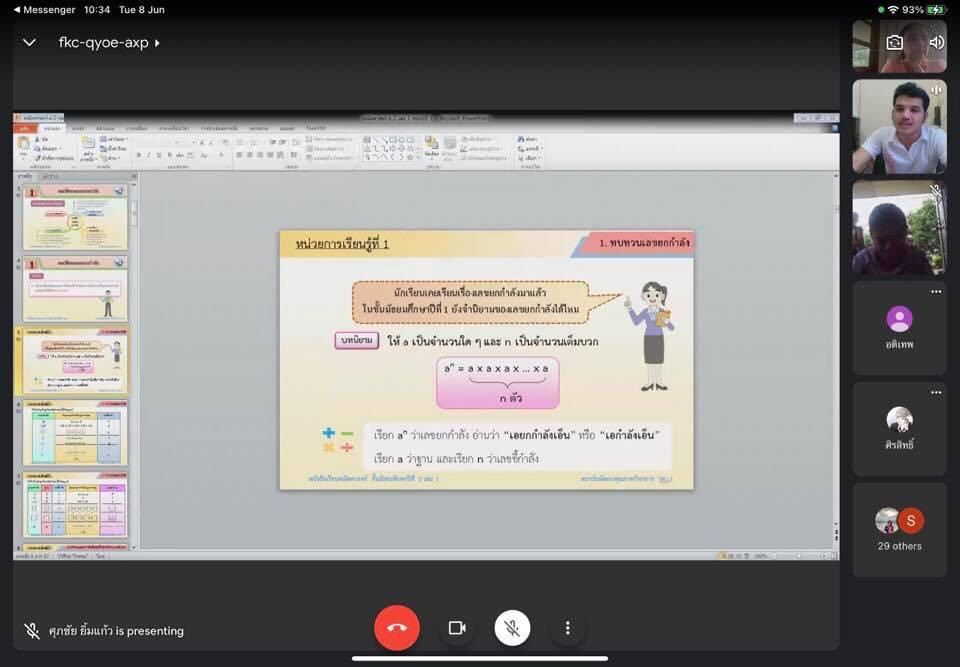Return to Messenger from the status bar

tap(45, 9)
